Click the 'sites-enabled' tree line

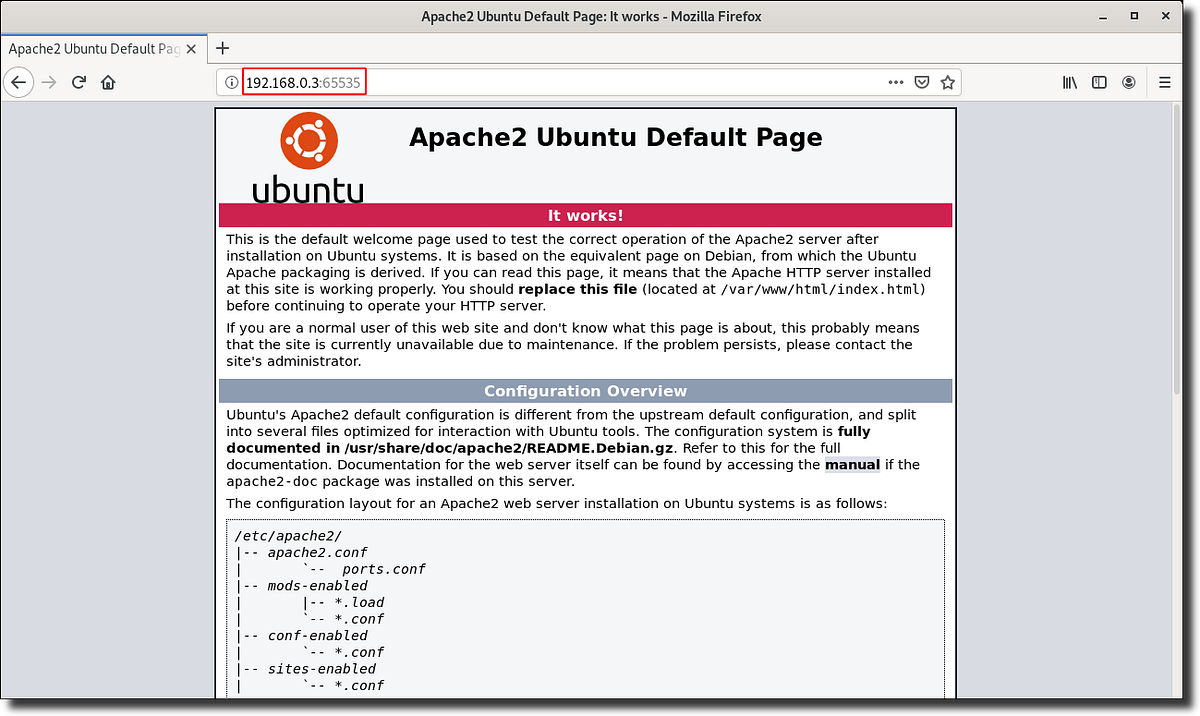321,668
